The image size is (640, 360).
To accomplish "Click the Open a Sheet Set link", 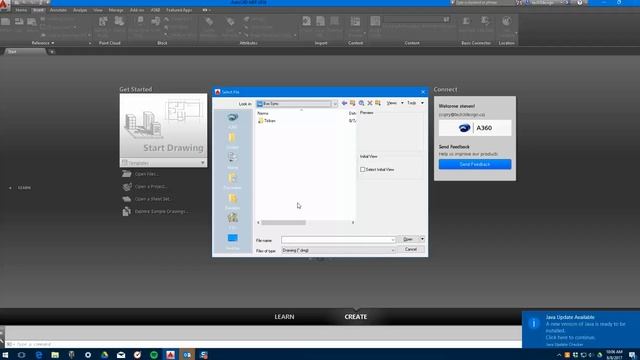I will [153, 199].
